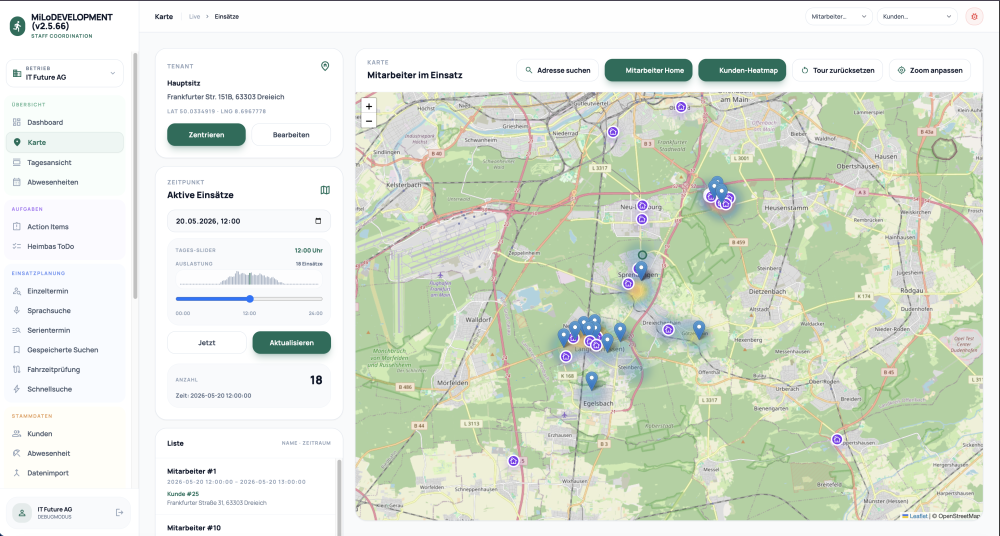Open Action Items
This screenshot has width=1000, height=536.
tap(65, 227)
